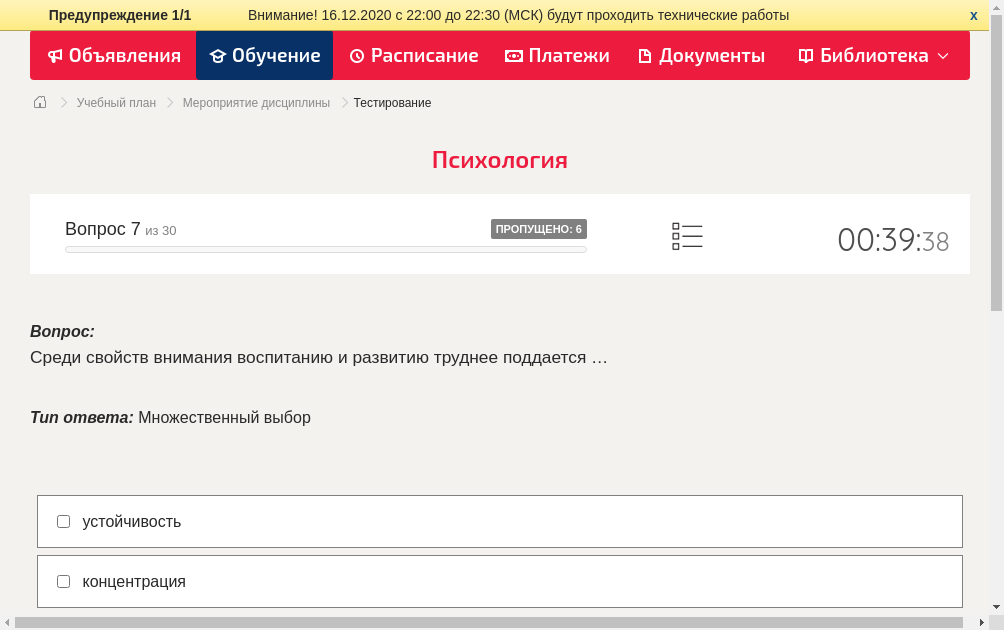Dismiss the maintenance warning banner with x
1004x630 pixels.
(973, 14)
